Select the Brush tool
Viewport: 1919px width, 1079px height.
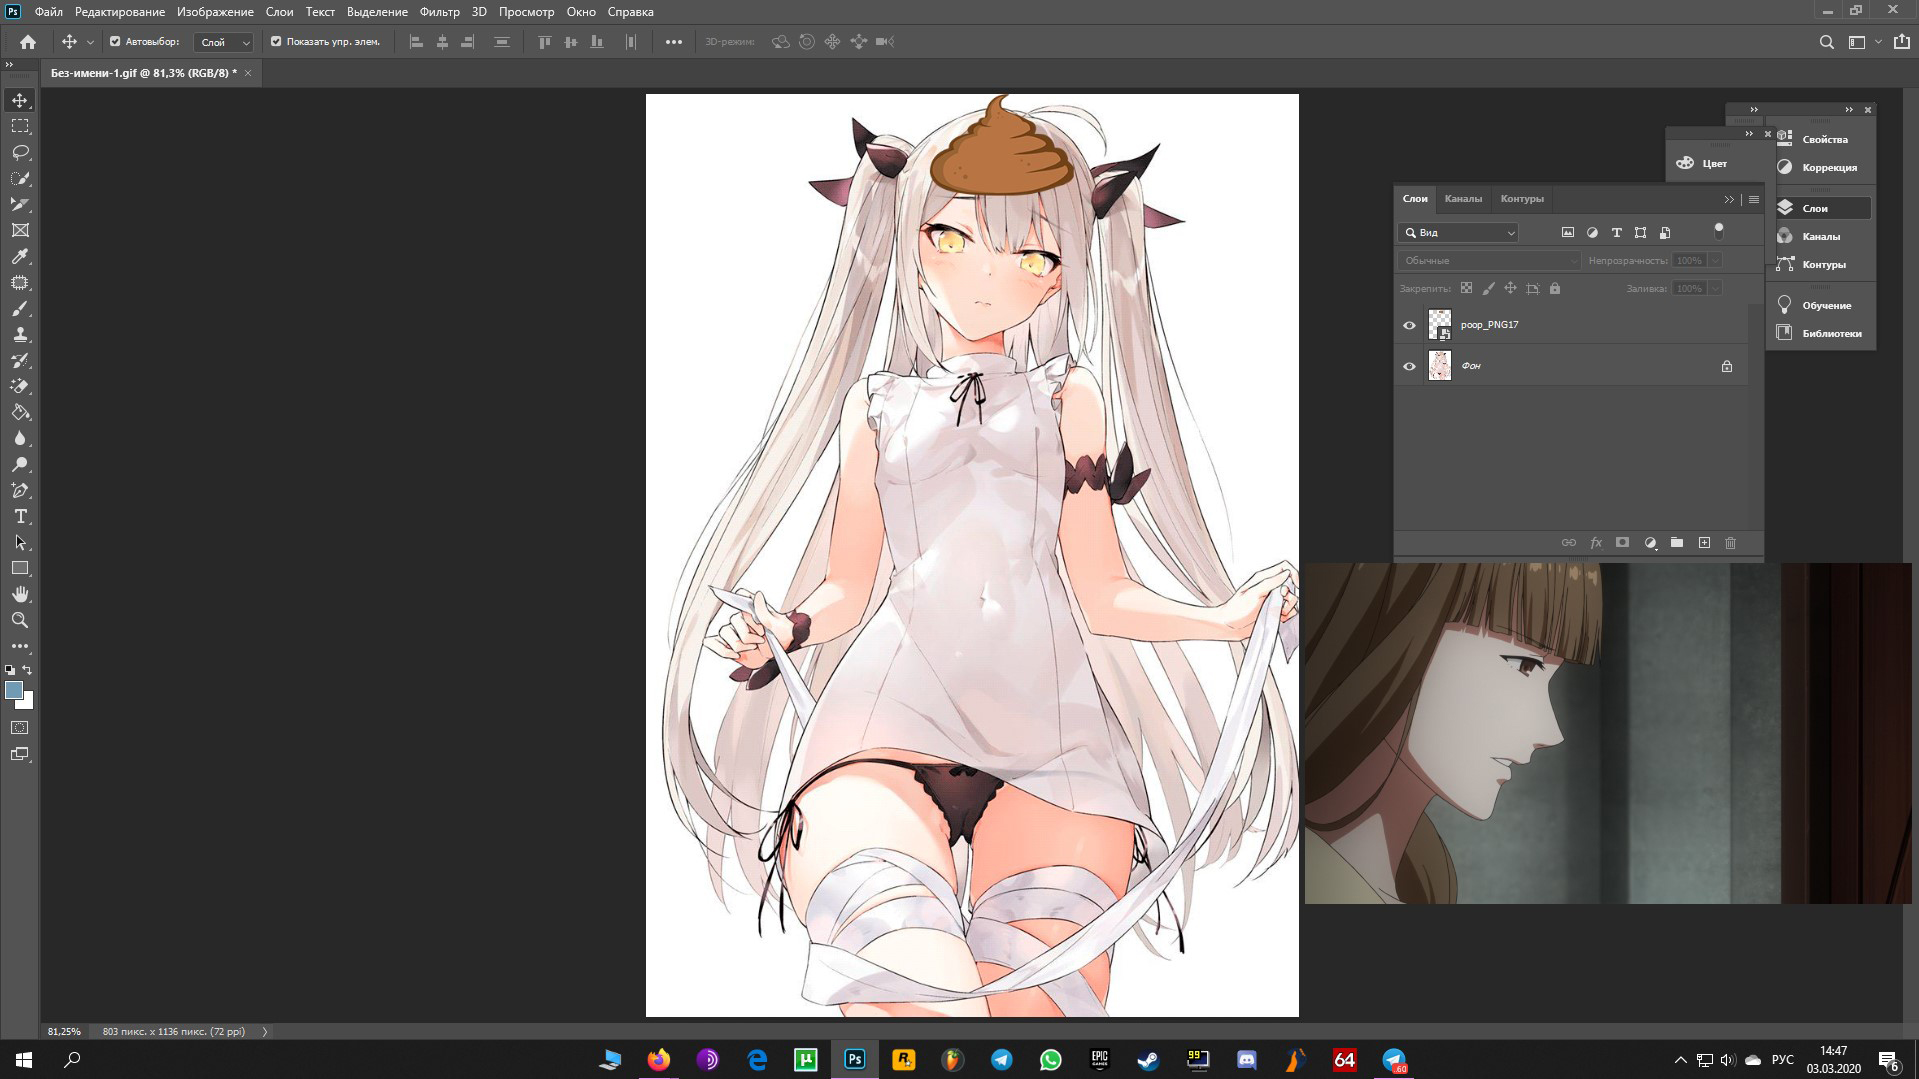20,308
